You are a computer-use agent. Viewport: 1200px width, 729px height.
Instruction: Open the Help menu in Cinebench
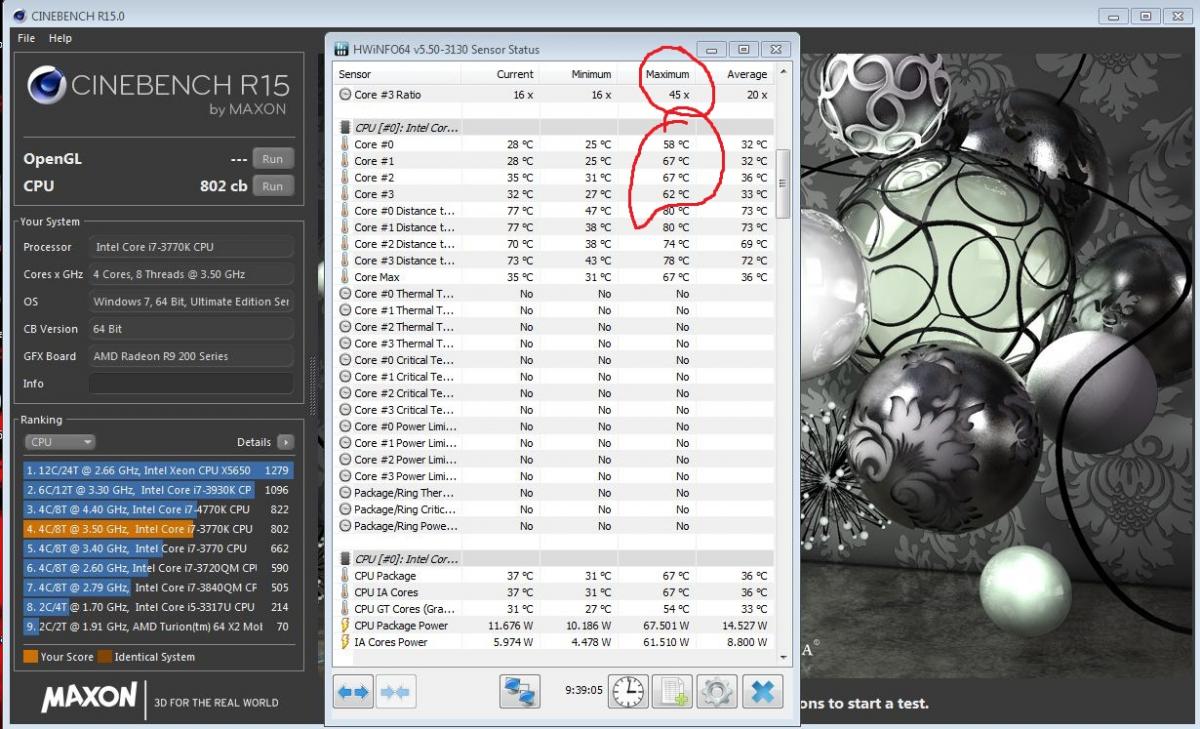click(60, 38)
